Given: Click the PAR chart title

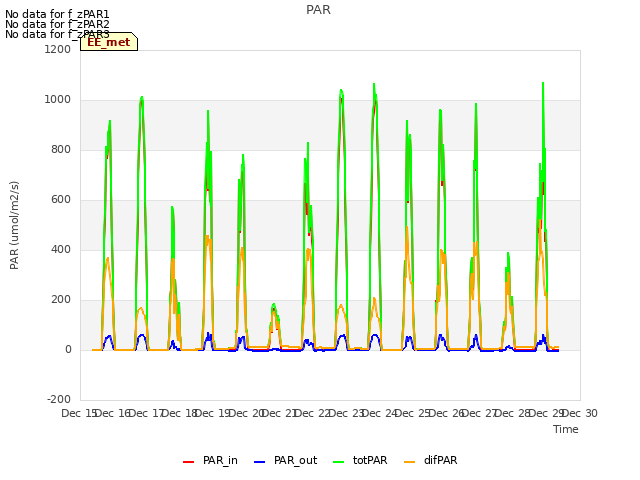Looking at the screenshot, I should click(318, 10).
